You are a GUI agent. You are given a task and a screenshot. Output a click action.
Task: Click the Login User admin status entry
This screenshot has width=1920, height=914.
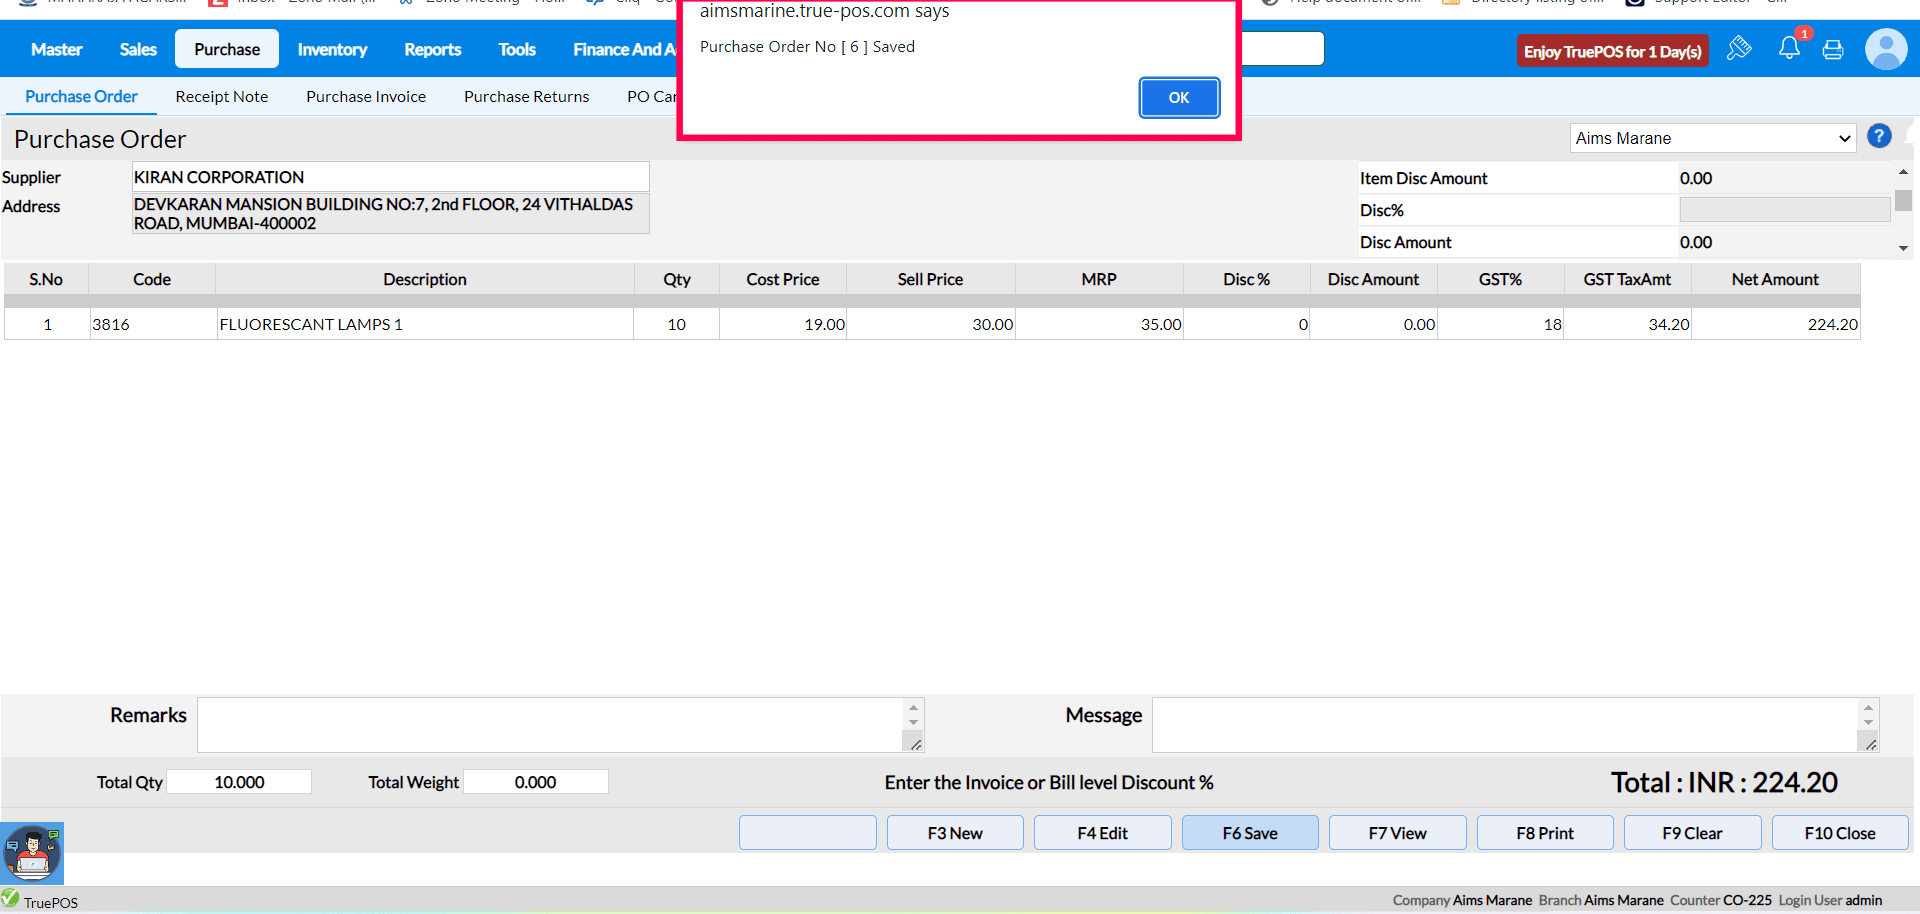point(1830,900)
